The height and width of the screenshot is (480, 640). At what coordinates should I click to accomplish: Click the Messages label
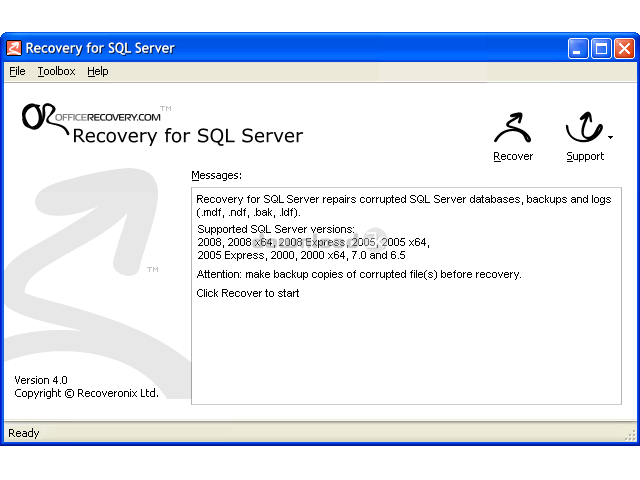pyautogui.click(x=216, y=176)
